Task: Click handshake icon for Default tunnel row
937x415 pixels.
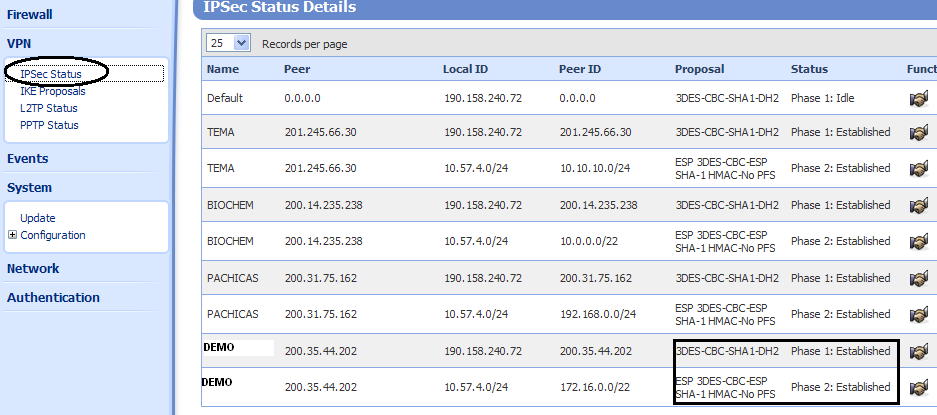Action: pyautogui.click(x=918, y=99)
